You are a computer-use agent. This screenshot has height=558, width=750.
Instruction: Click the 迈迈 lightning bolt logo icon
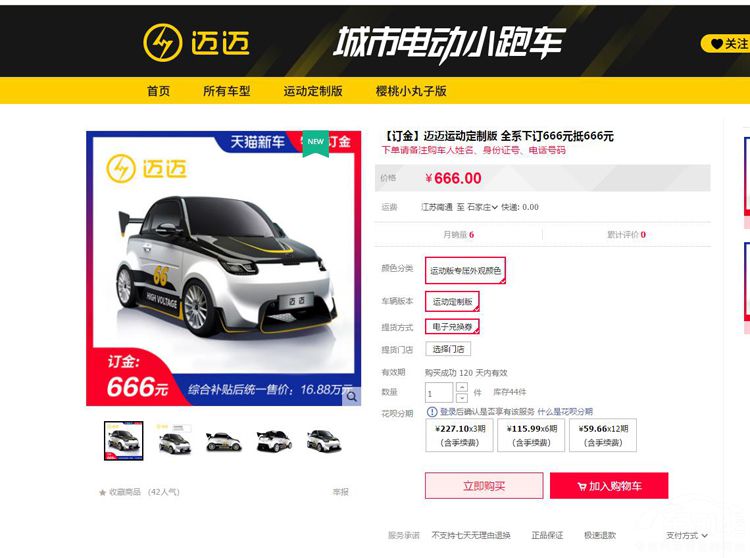click(163, 43)
